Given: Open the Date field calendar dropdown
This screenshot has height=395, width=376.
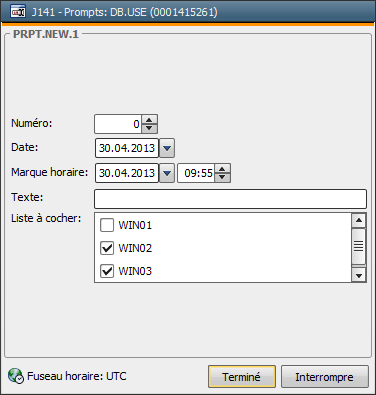Looking at the screenshot, I should (167, 148).
